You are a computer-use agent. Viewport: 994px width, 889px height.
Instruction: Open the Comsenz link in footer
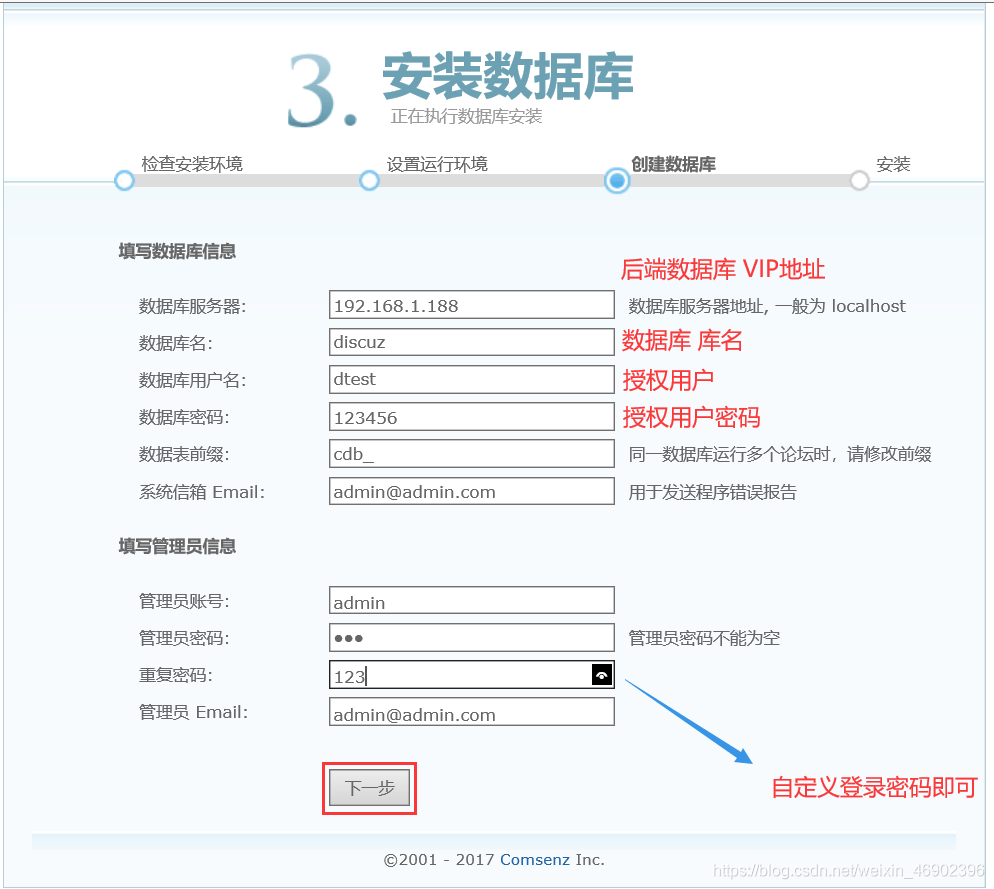pyautogui.click(x=534, y=860)
